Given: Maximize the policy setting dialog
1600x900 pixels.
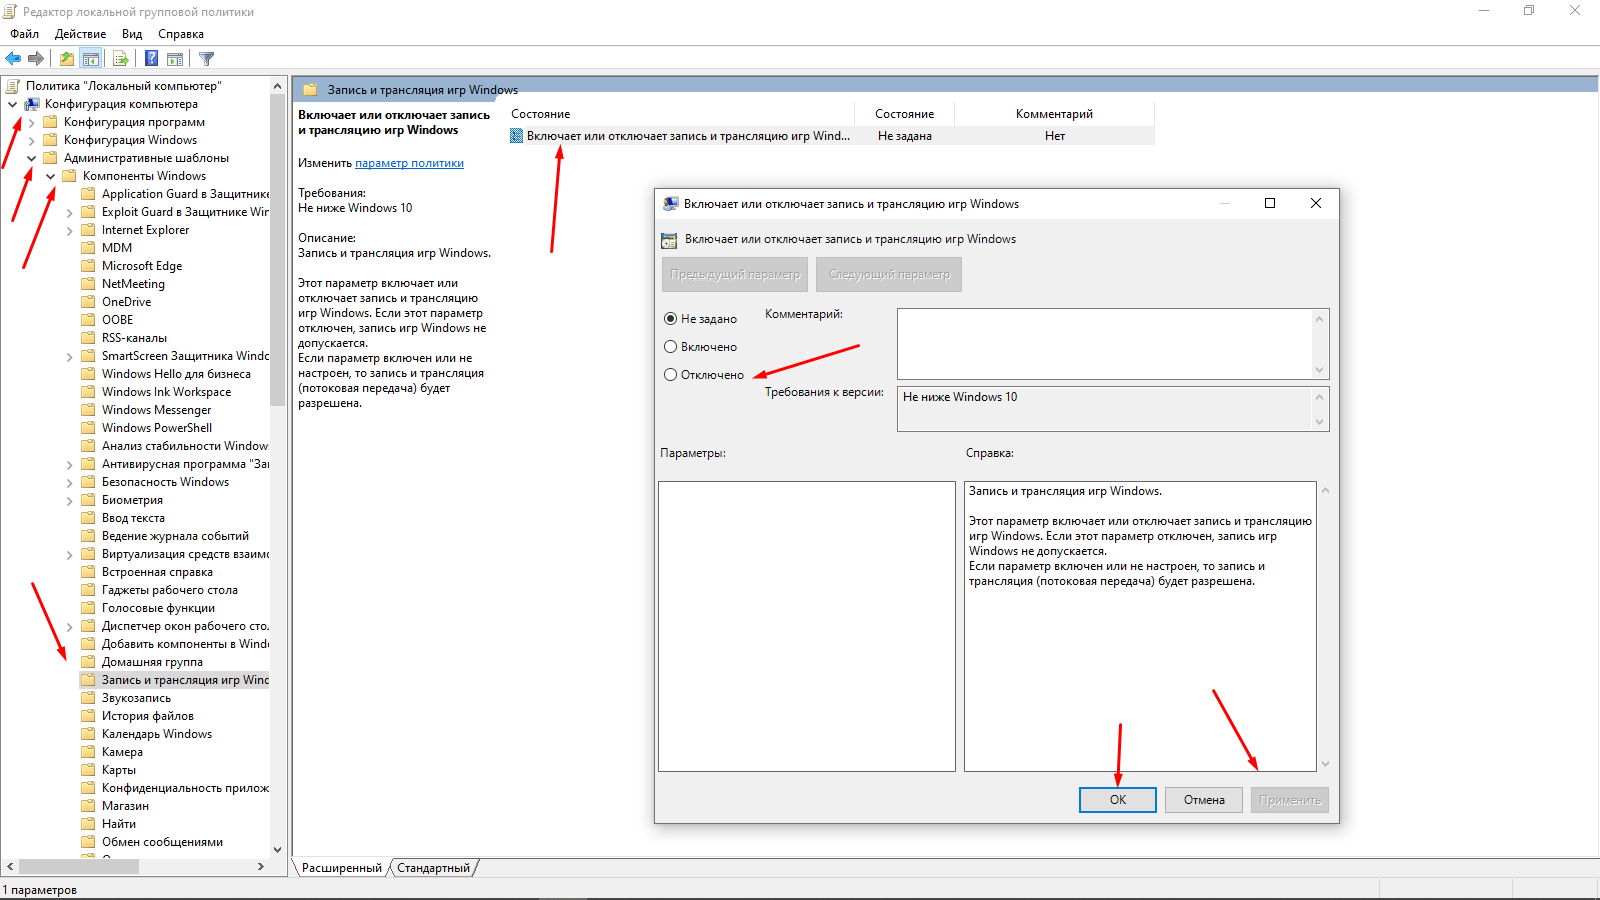Looking at the screenshot, I should 1270,203.
